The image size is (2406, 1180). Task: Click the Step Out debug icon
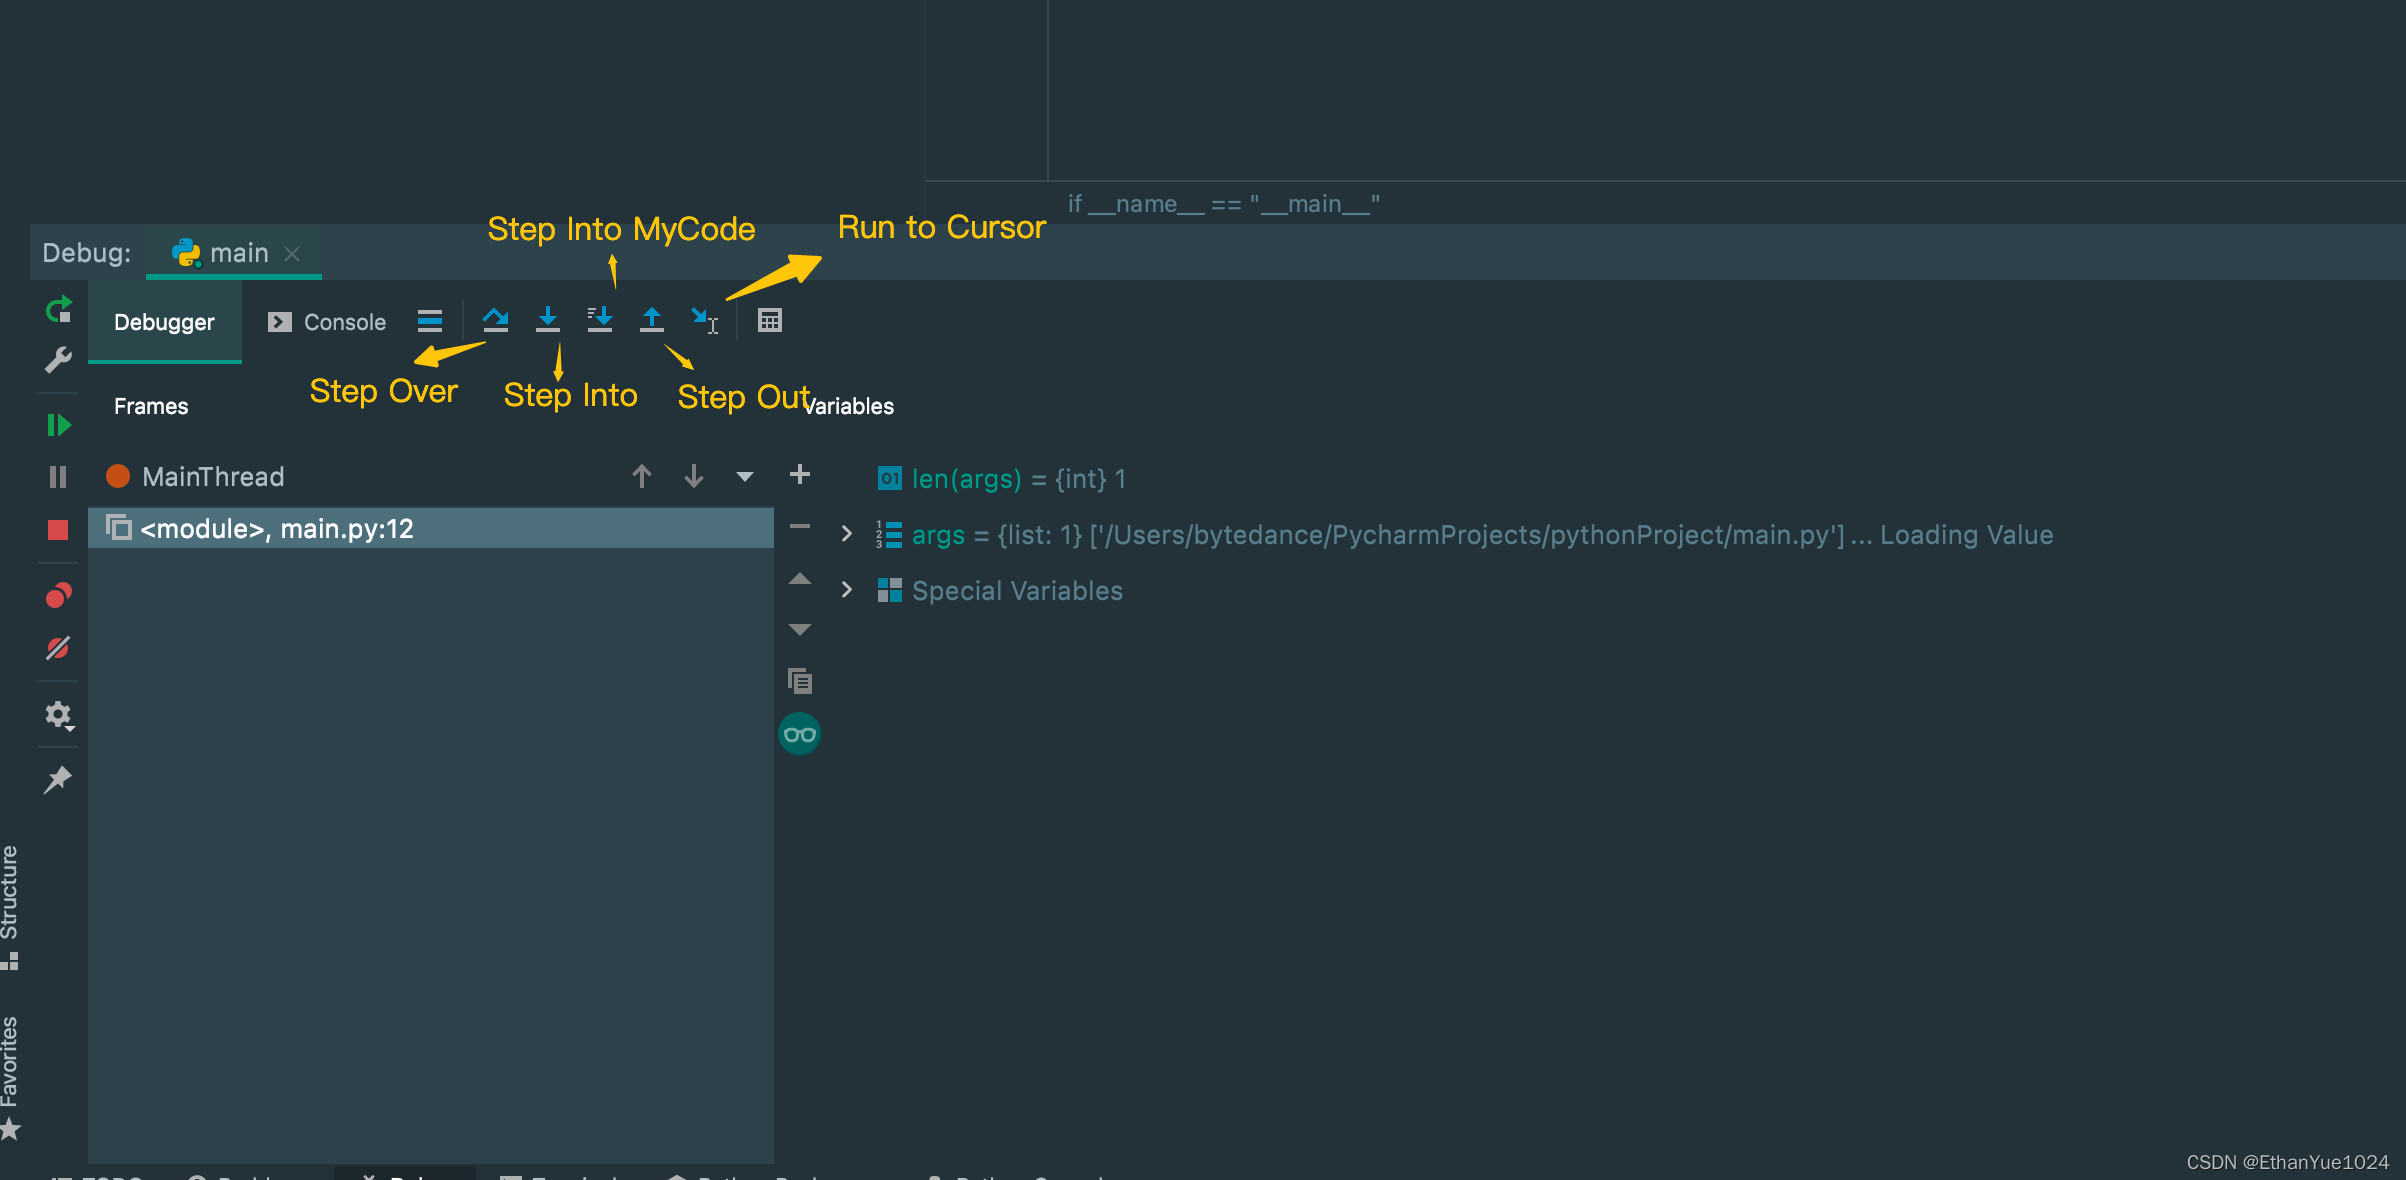pos(651,321)
